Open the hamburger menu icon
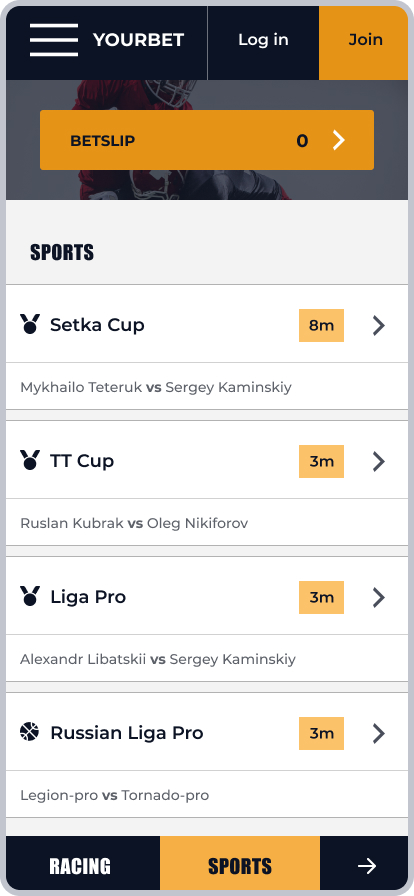Screen dimensions: 414x896 [54, 40]
